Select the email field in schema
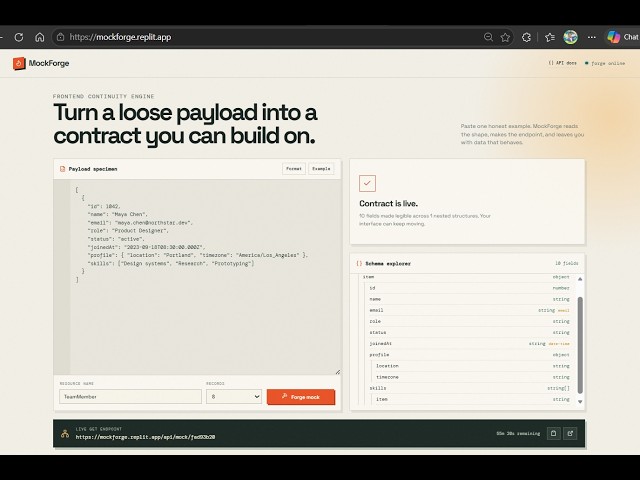This screenshot has width=640, height=480. click(469, 310)
